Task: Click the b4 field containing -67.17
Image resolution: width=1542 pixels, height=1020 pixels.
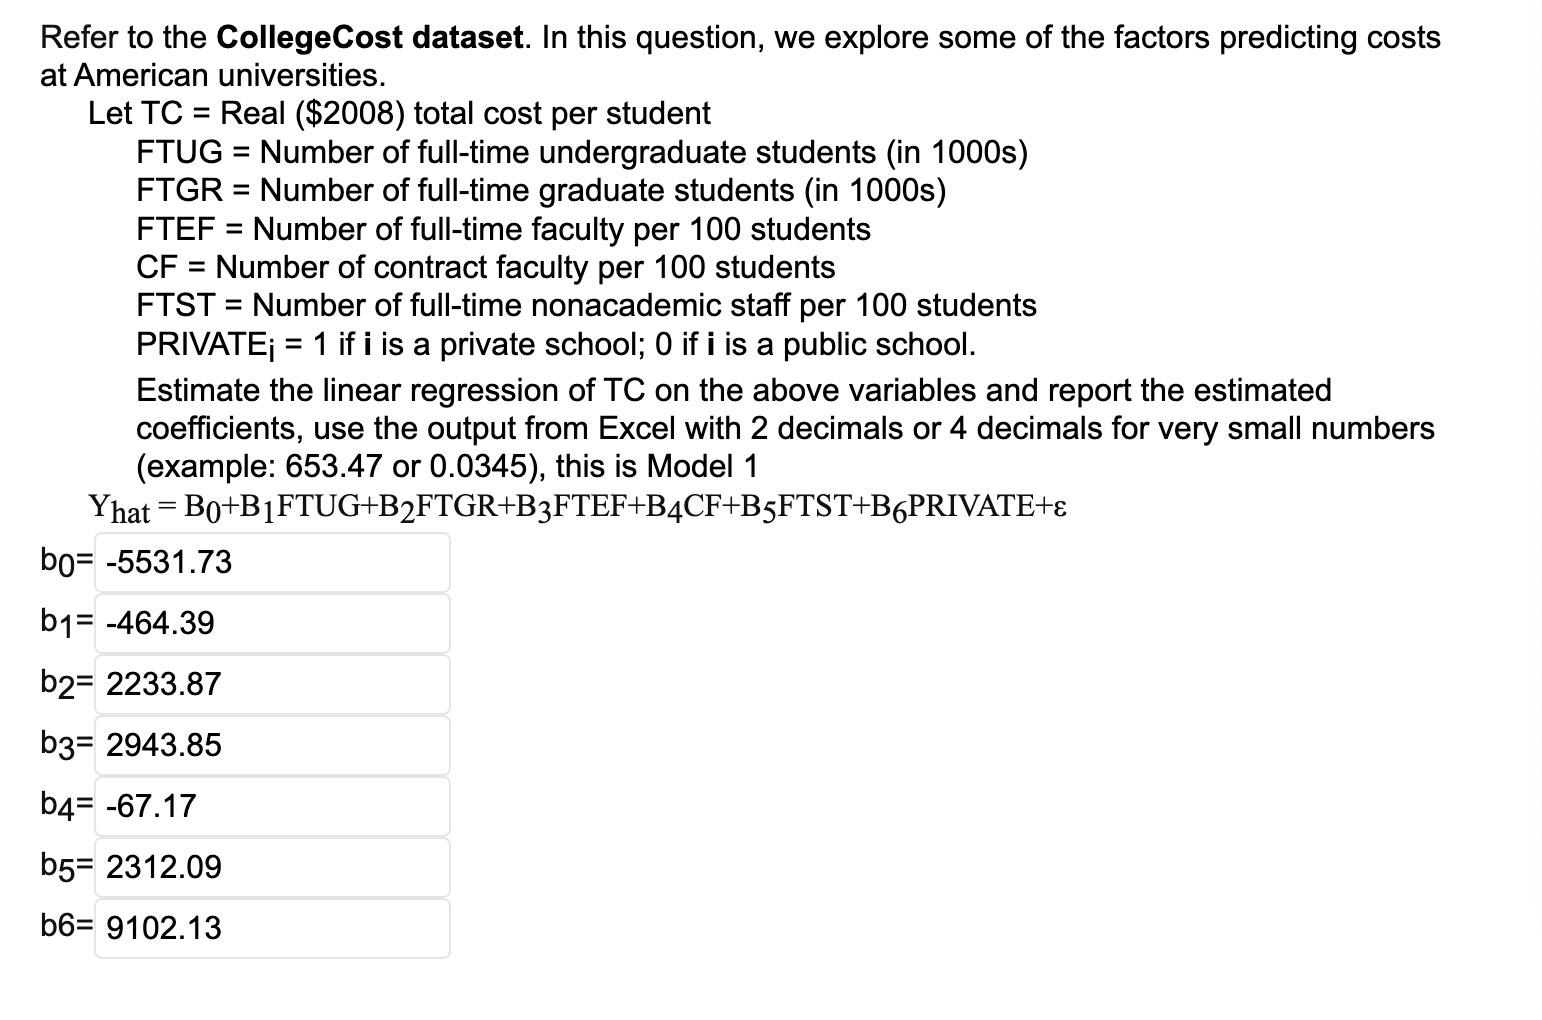Action: click(x=272, y=806)
